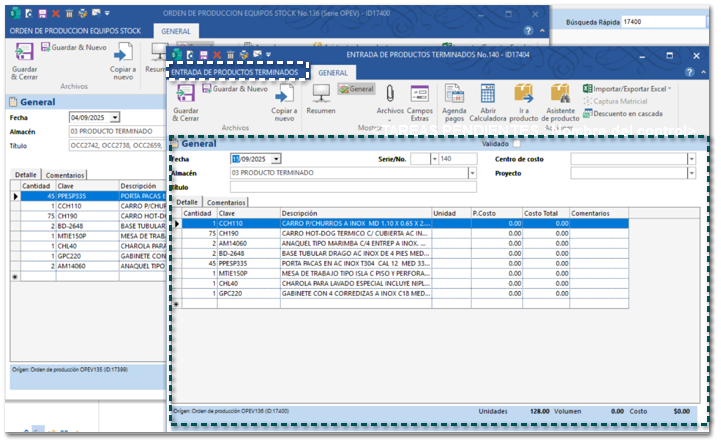The height and width of the screenshot is (443, 721).
Task: Open the Resumen view icon
Action: click(321, 99)
